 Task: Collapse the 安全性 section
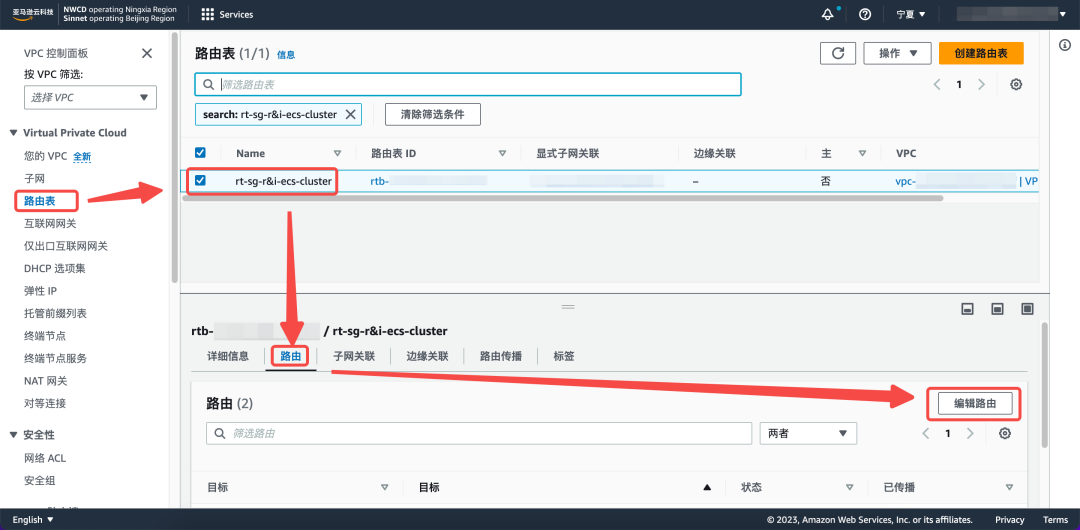pyautogui.click(x=14, y=435)
